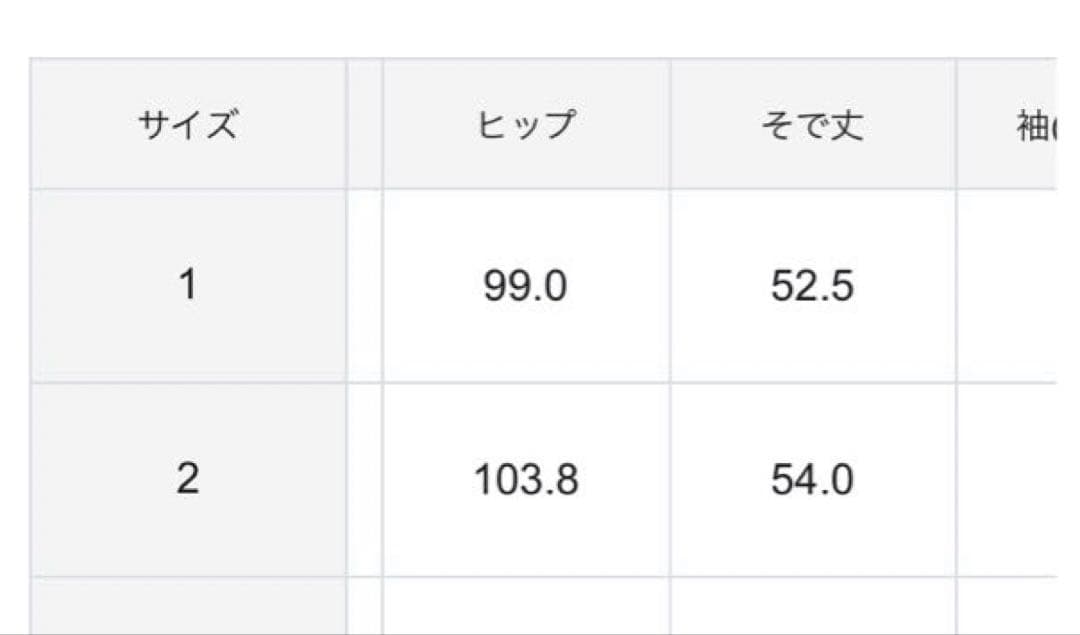Click the 103.8 hip value
The height and width of the screenshot is (635, 1080).
[x=526, y=480]
